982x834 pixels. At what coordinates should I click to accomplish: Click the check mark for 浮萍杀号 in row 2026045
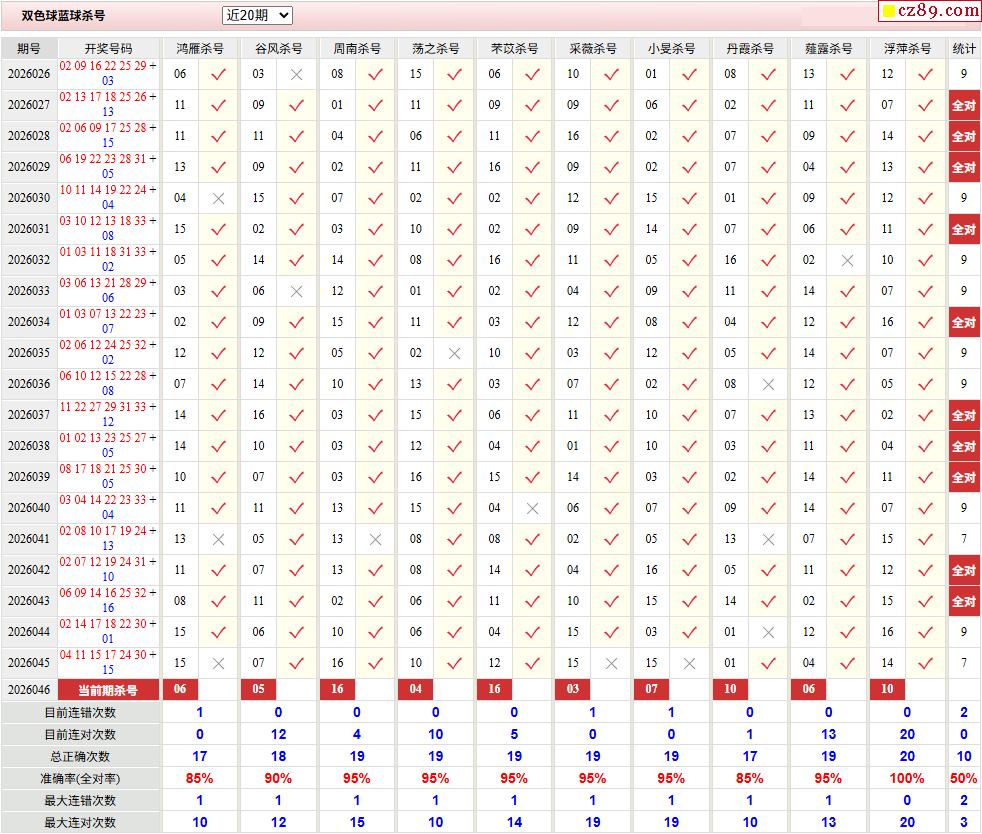click(x=925, y=663)
